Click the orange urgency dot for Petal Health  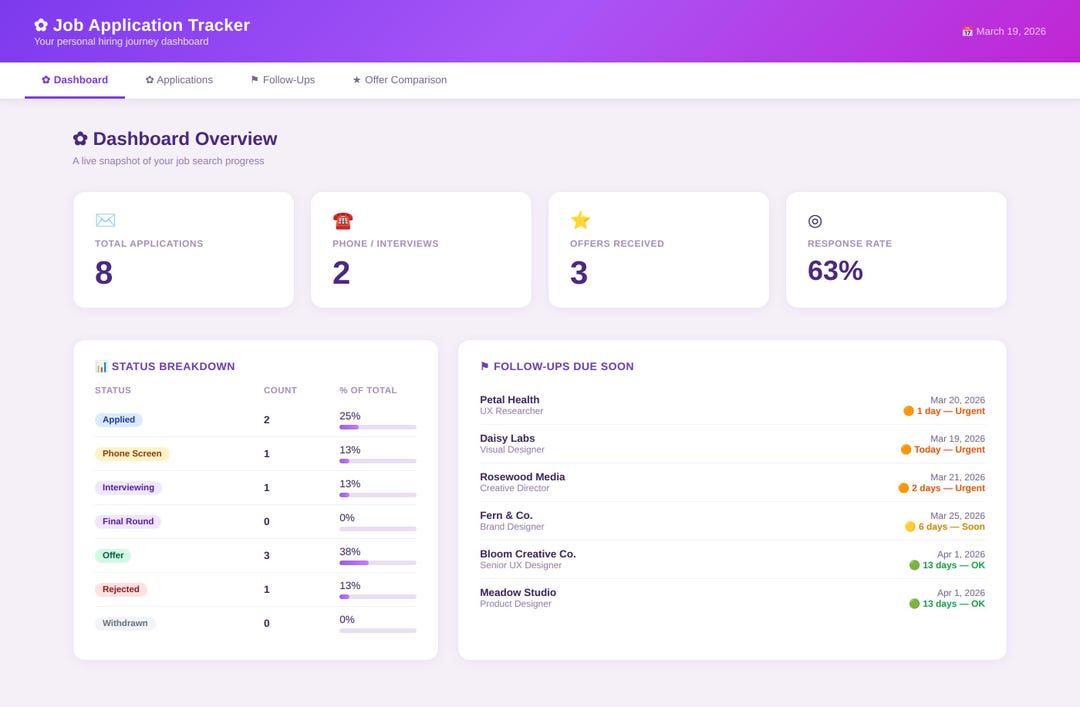[908, 411]
